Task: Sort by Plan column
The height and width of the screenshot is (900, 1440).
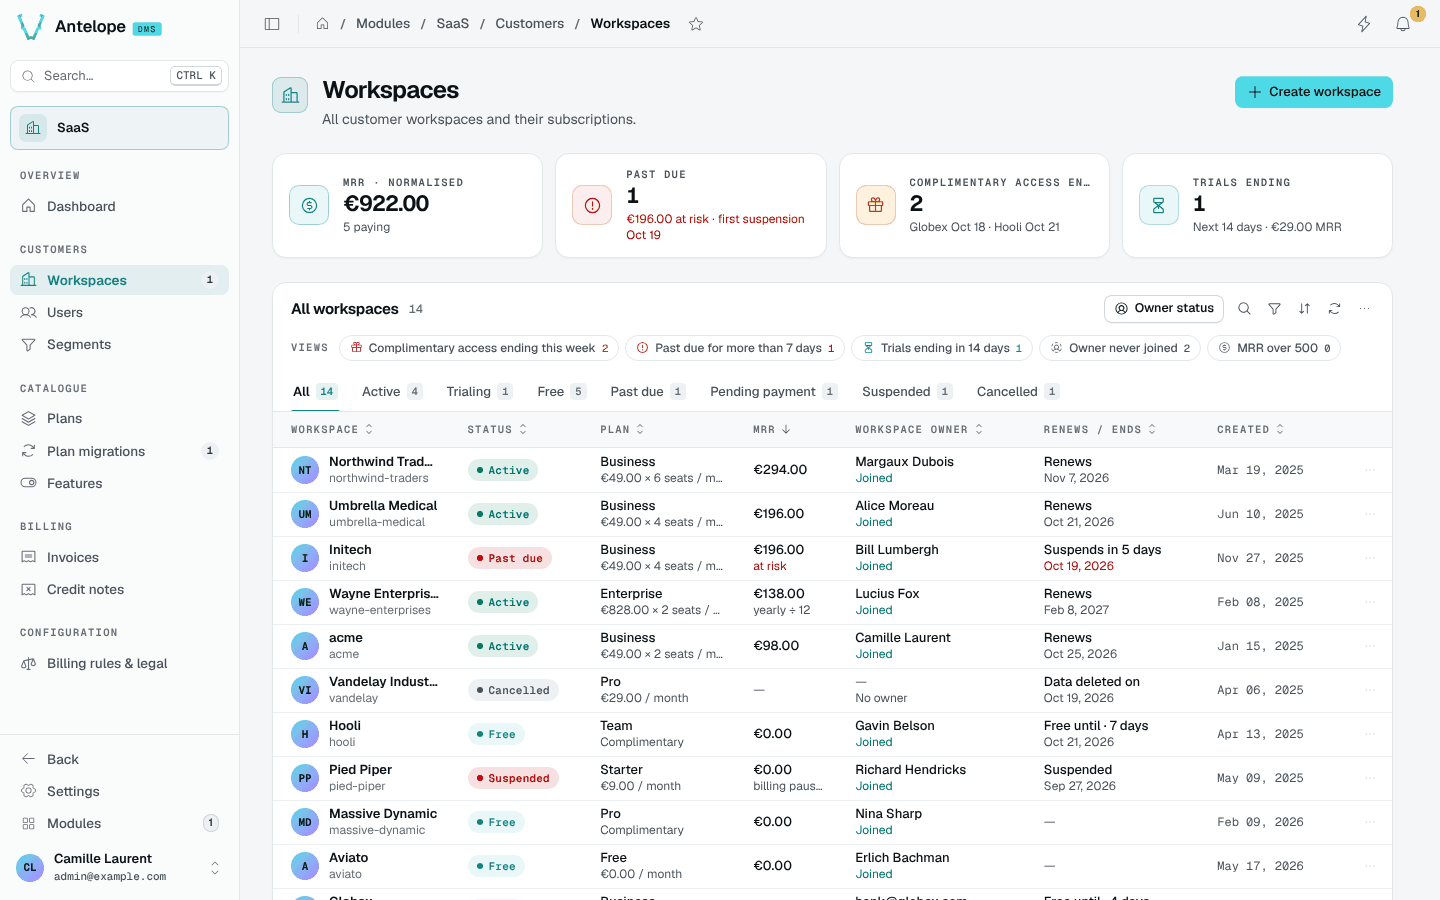Action: (622, 430)
